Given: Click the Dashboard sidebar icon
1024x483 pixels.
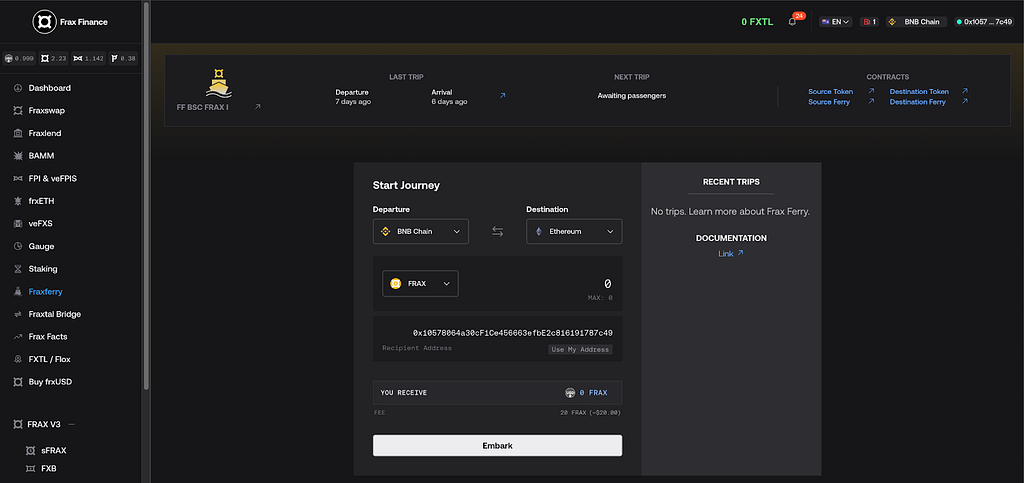Looking at the screenshot, I should pos(18,88).
